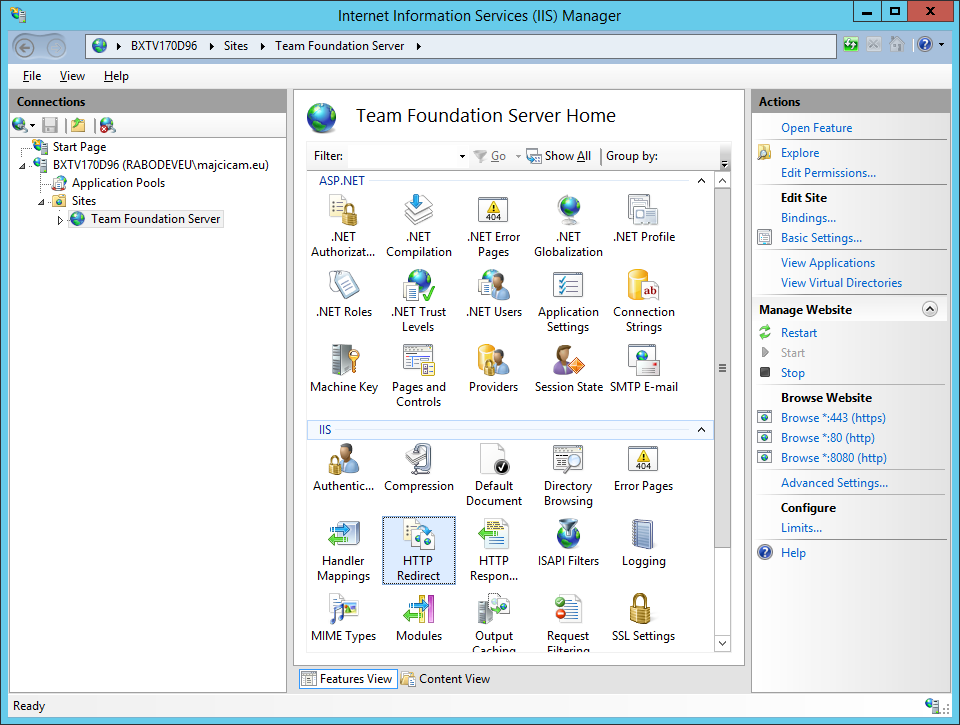This screenshot has width=960, height=725.
Task: Click Restart under Manage Website
Action: [x=798, y=332]
